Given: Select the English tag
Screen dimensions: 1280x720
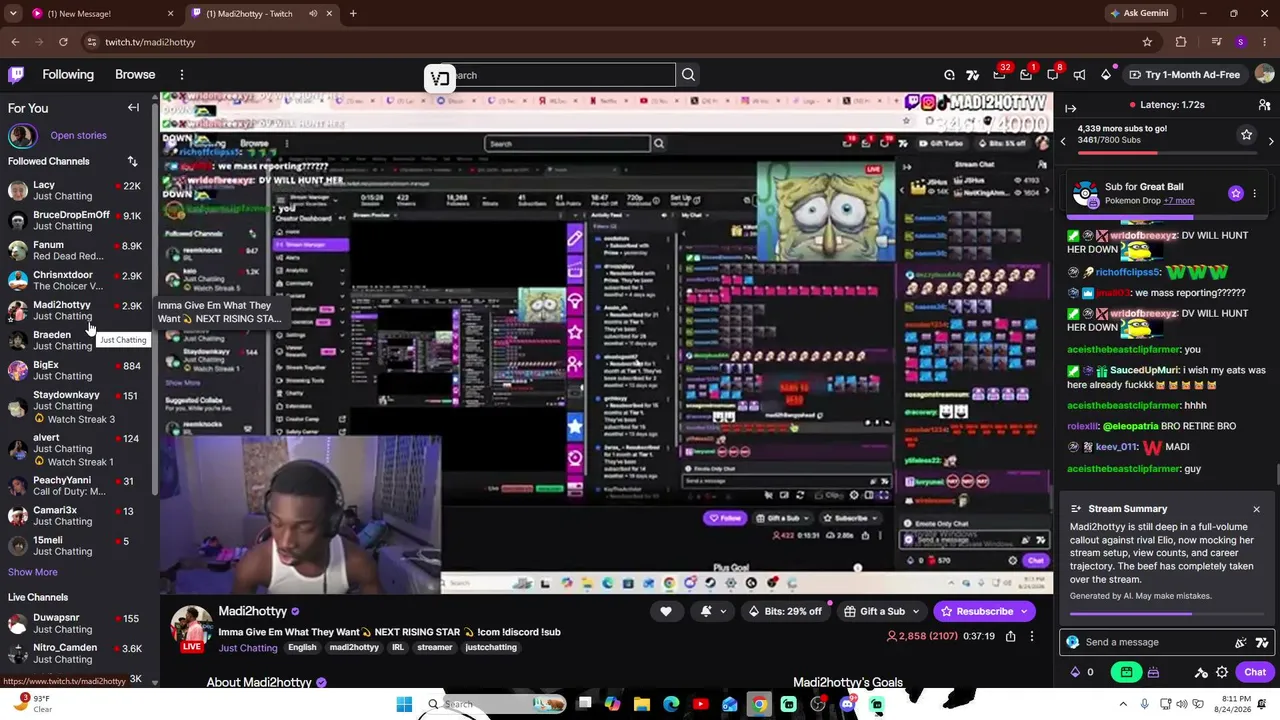Looking at the screenshot, I should [302, 647].
